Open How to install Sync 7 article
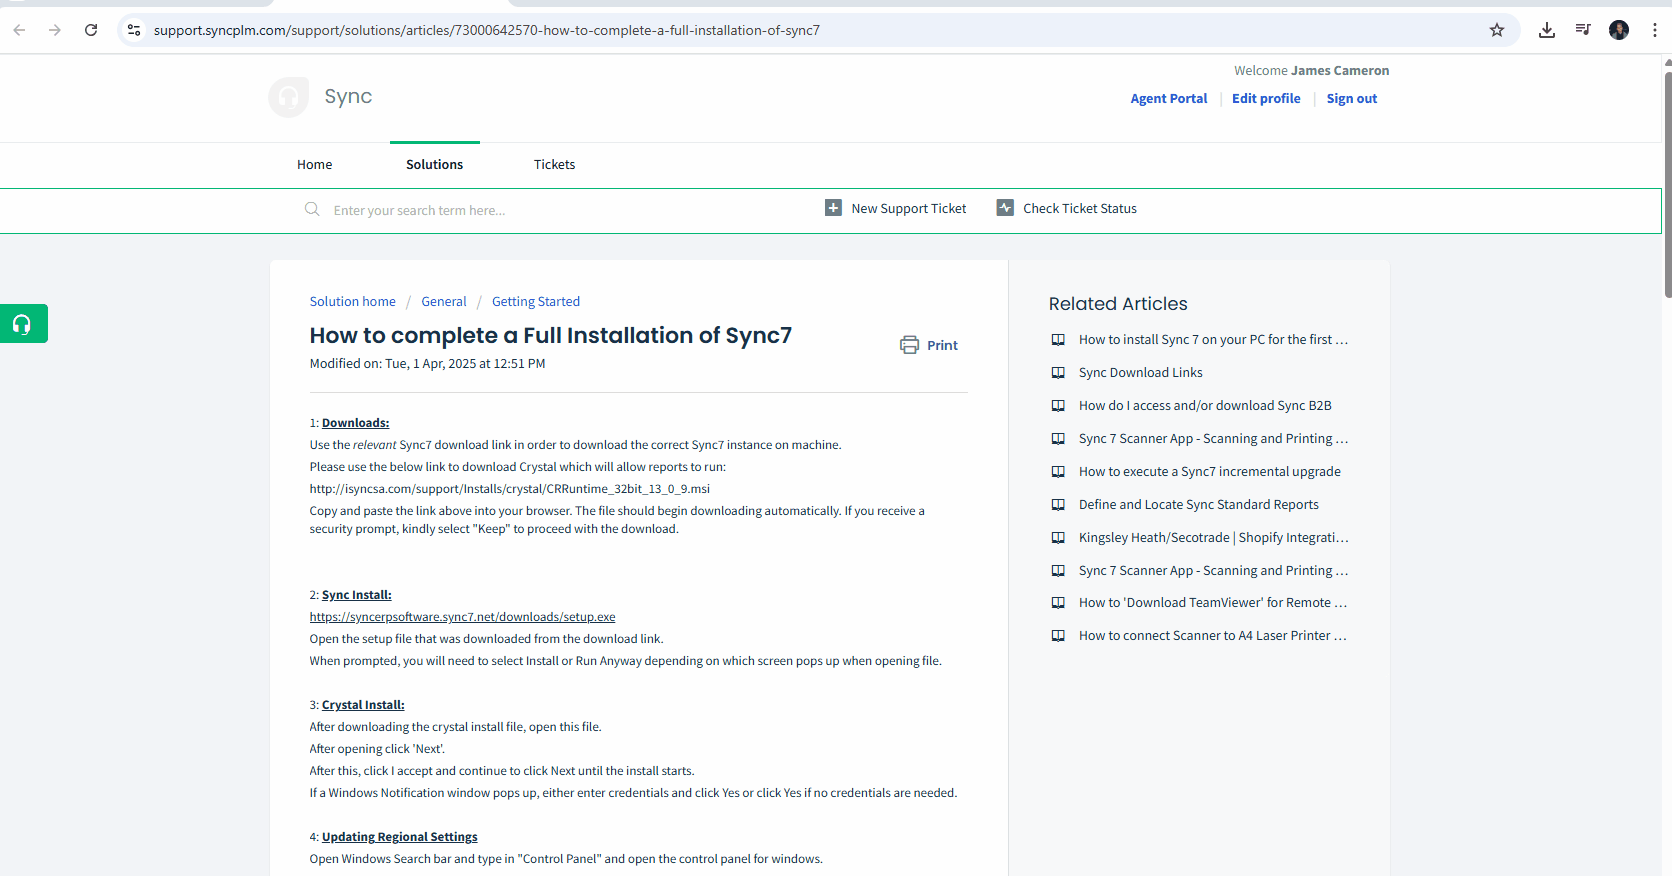The width and height of the screenshot is (1672, 876). pos(1213,340)
